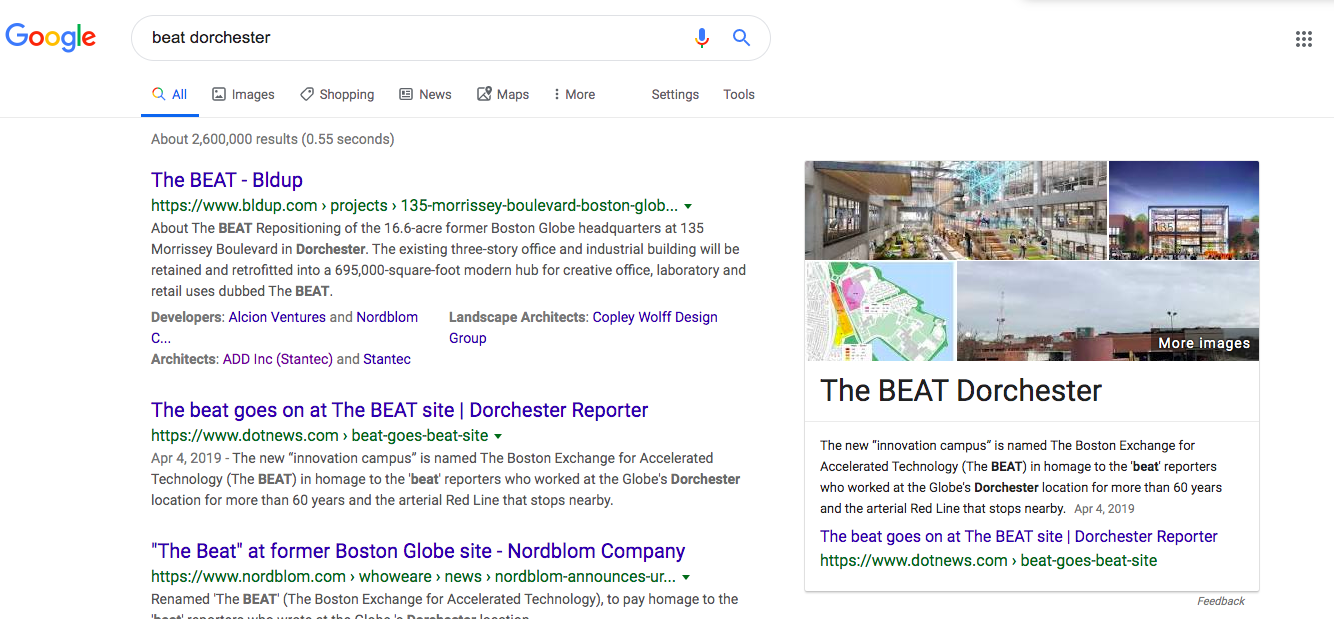
Task: Open 'The beat goes on' Dorchester Reporter result
Action: click(x=400, y=410)
